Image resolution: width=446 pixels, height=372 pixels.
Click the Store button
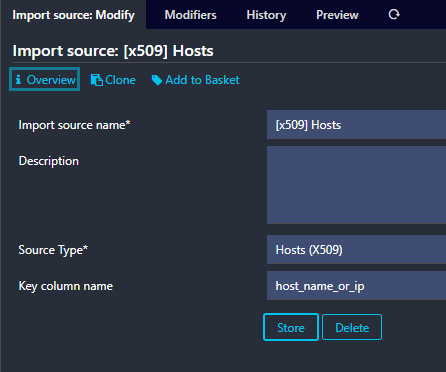(291, 327)
